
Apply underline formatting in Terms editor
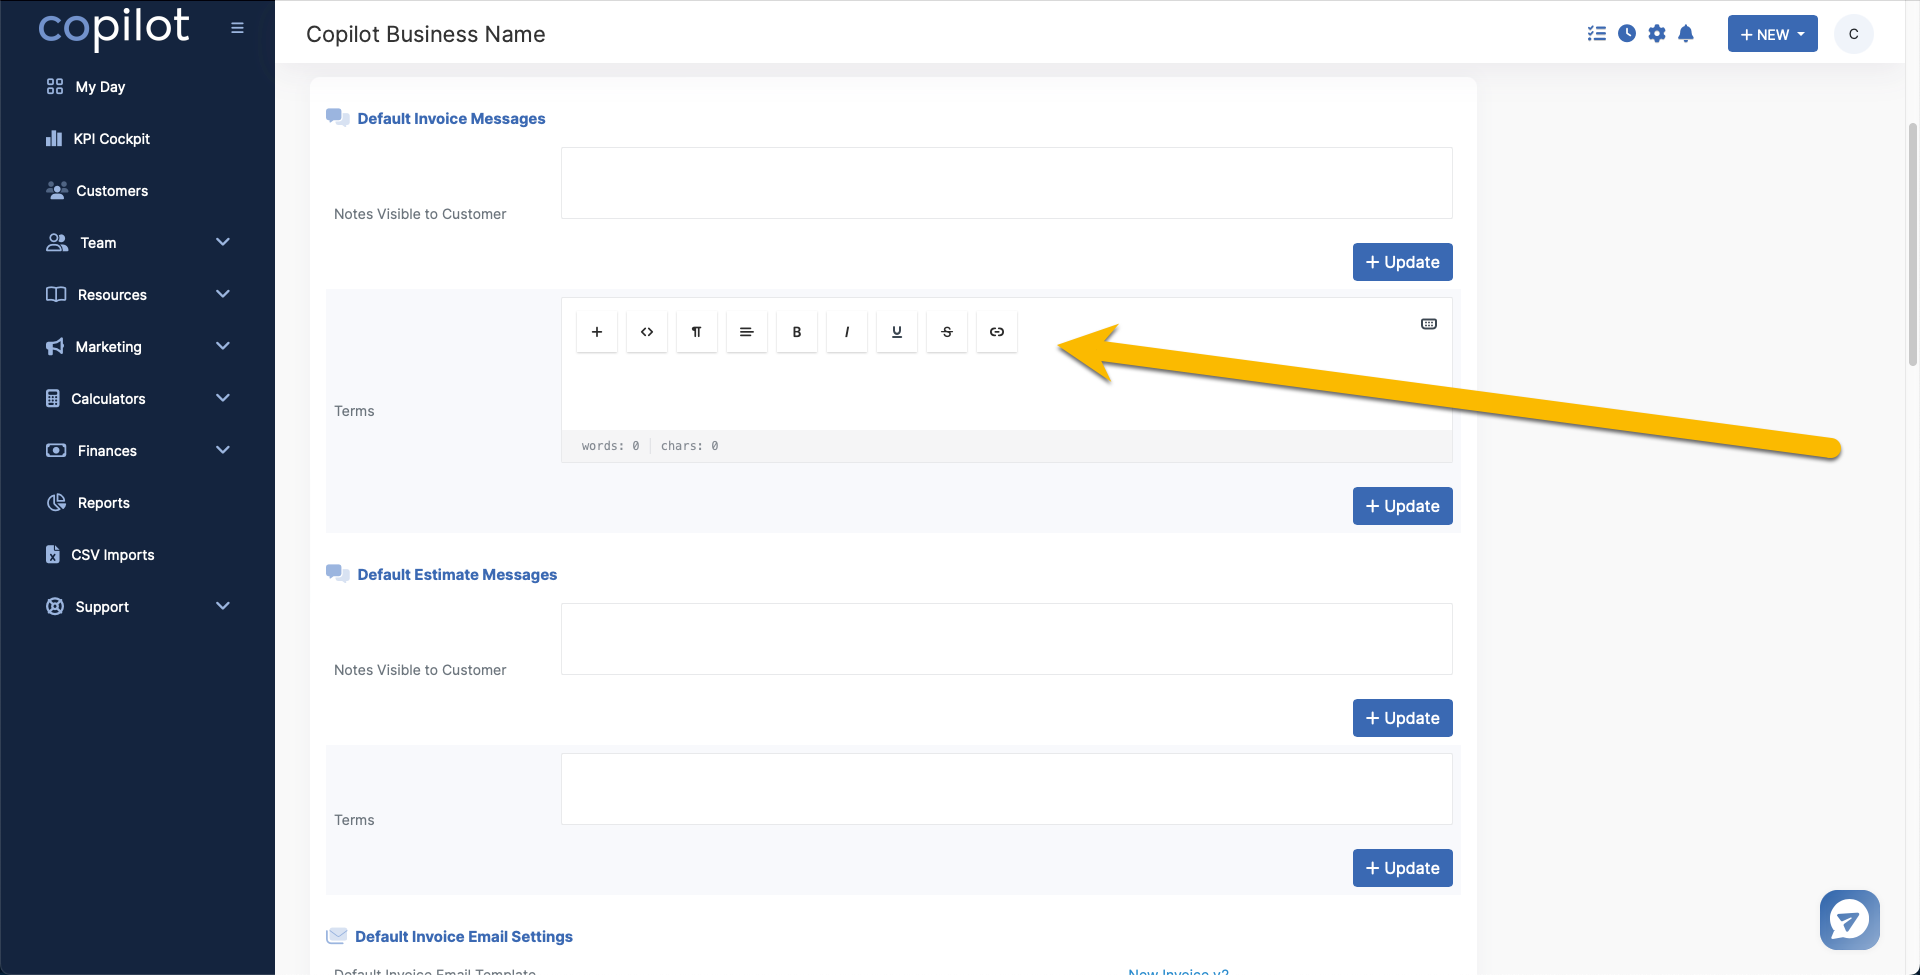(897, 332)
